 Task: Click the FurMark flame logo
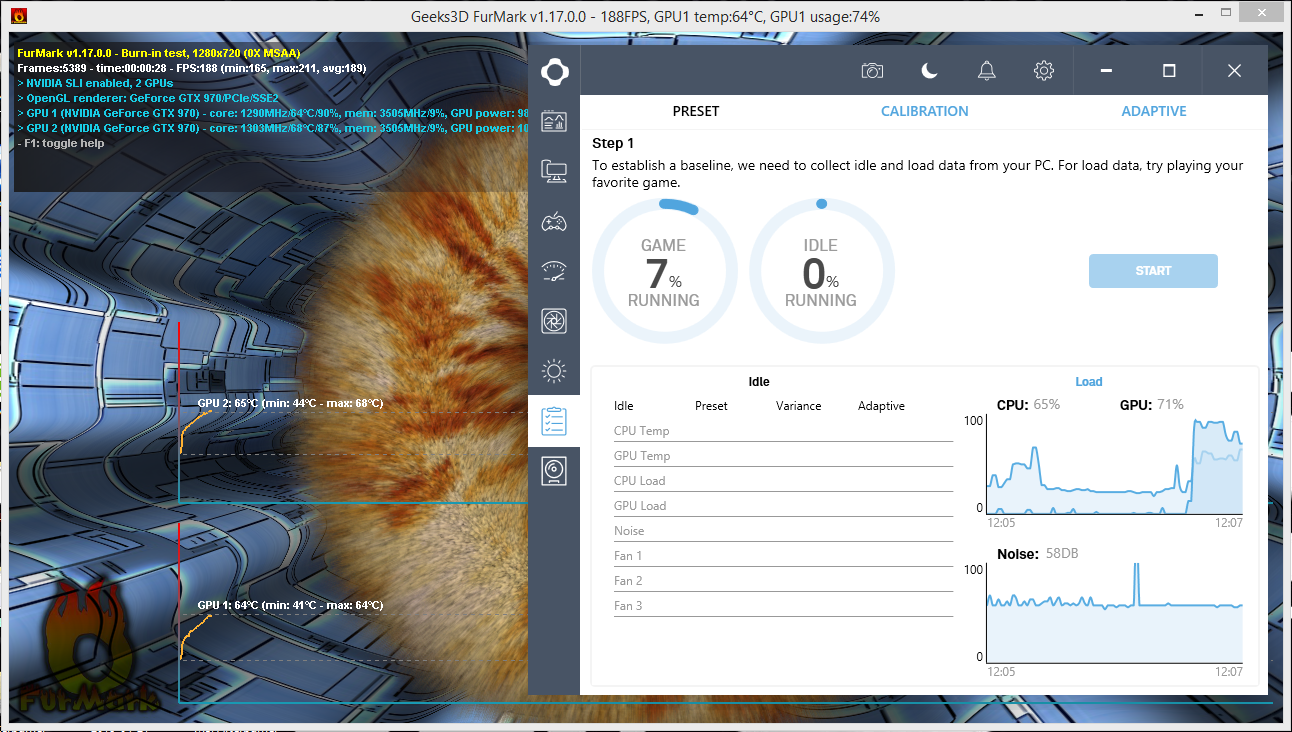(88, 645)
